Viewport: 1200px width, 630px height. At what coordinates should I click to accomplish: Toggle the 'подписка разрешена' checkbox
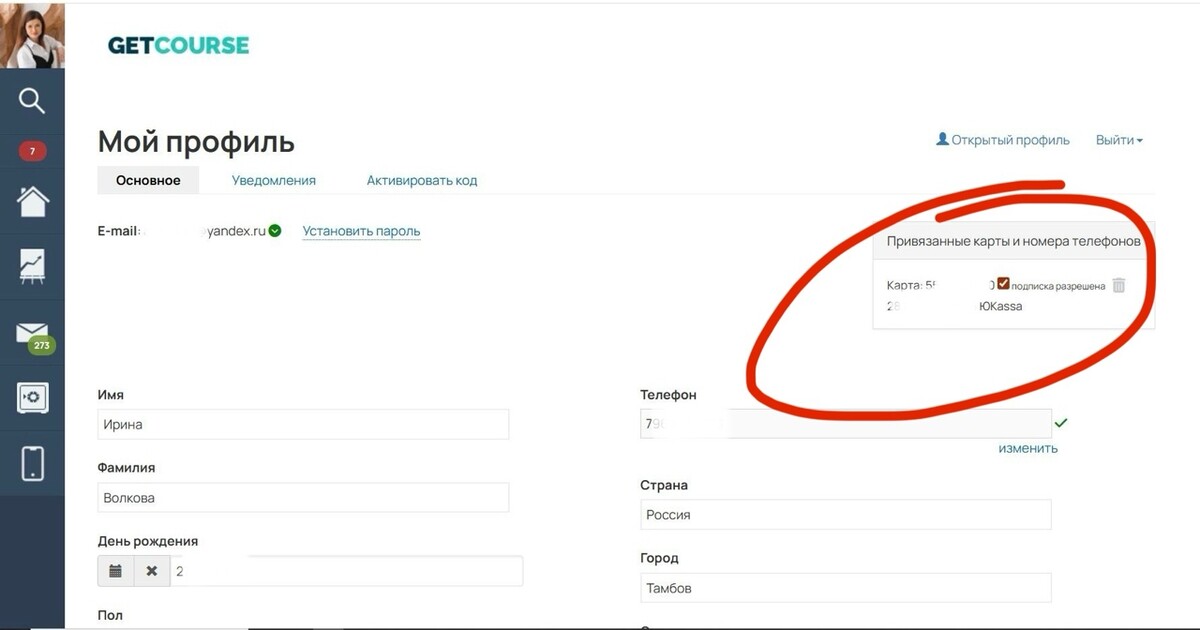(1003, 284)
